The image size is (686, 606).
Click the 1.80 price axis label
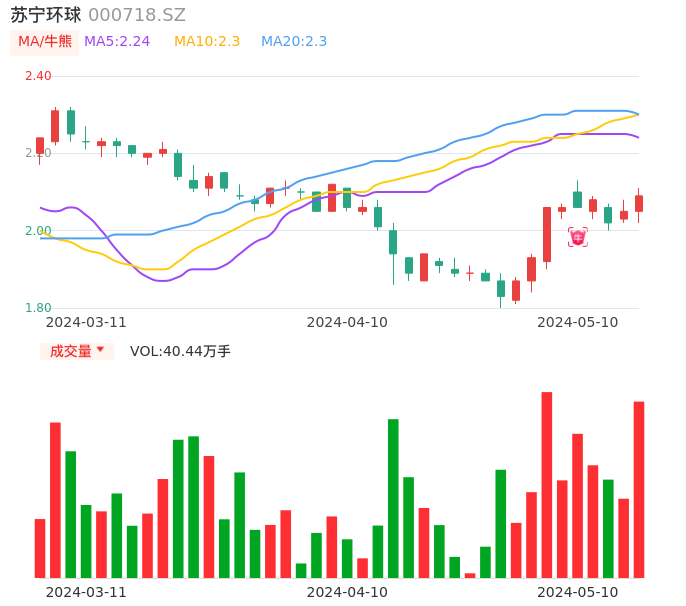tap(38, 308)
